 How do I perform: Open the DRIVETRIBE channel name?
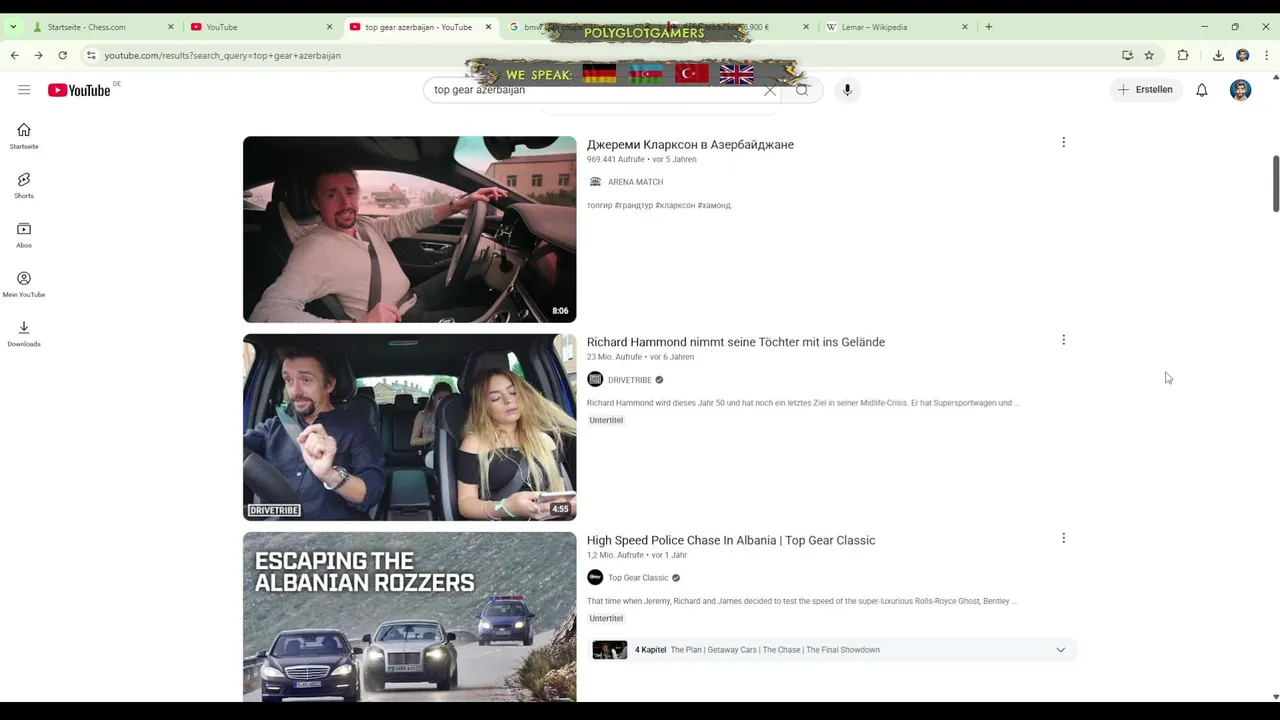click(630, 380)
